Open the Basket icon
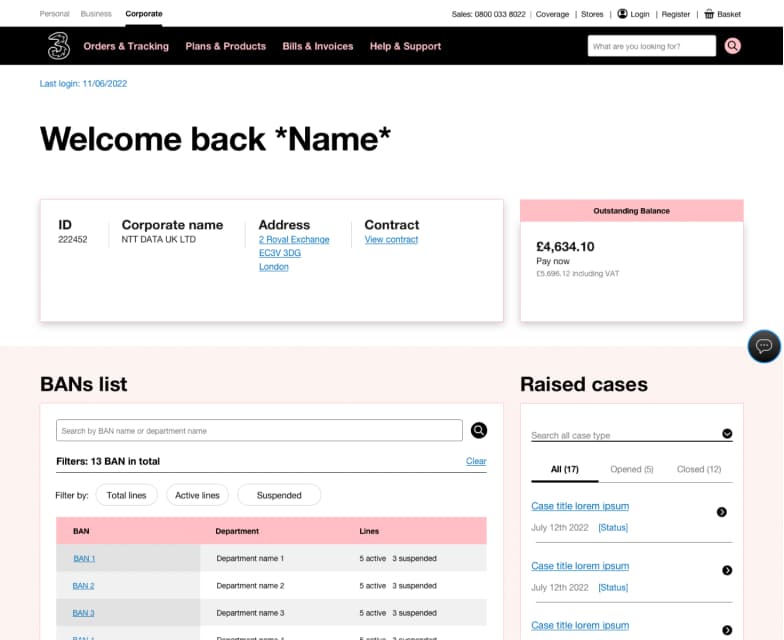784x640 pixels. (x=709, y=14)
